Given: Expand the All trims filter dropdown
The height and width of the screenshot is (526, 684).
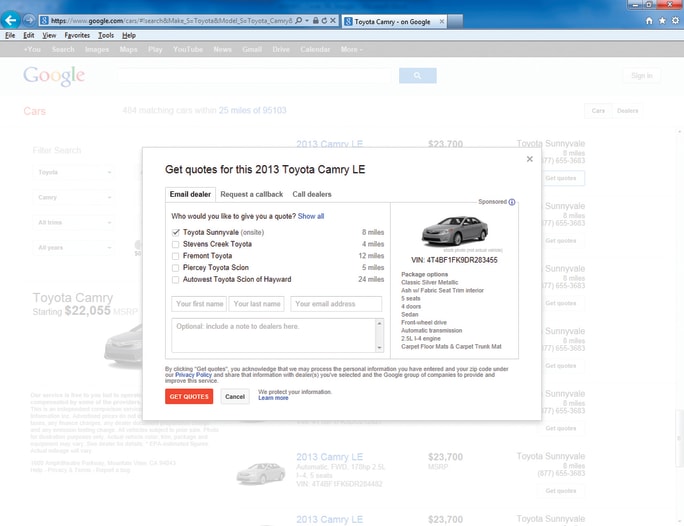Looking at the screenshot, I should (x=74, y=222).
